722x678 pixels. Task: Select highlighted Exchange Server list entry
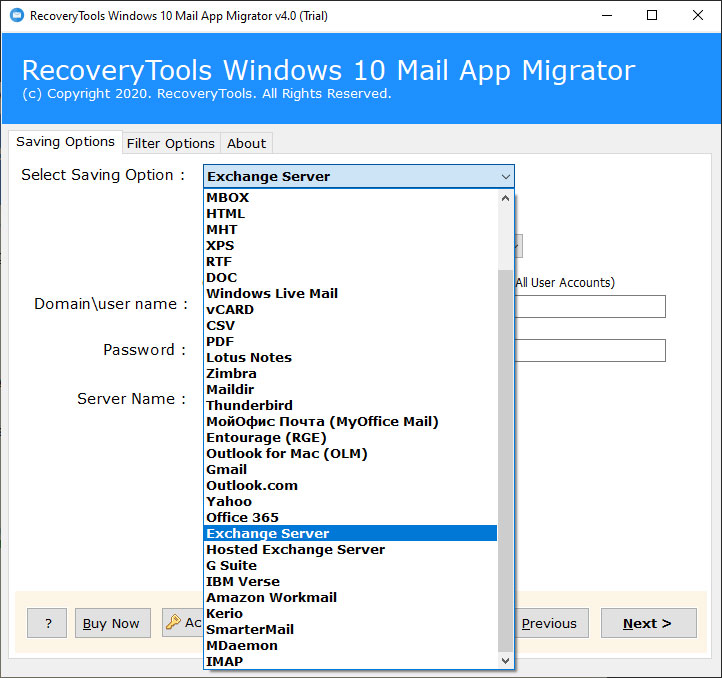(350, 533)
